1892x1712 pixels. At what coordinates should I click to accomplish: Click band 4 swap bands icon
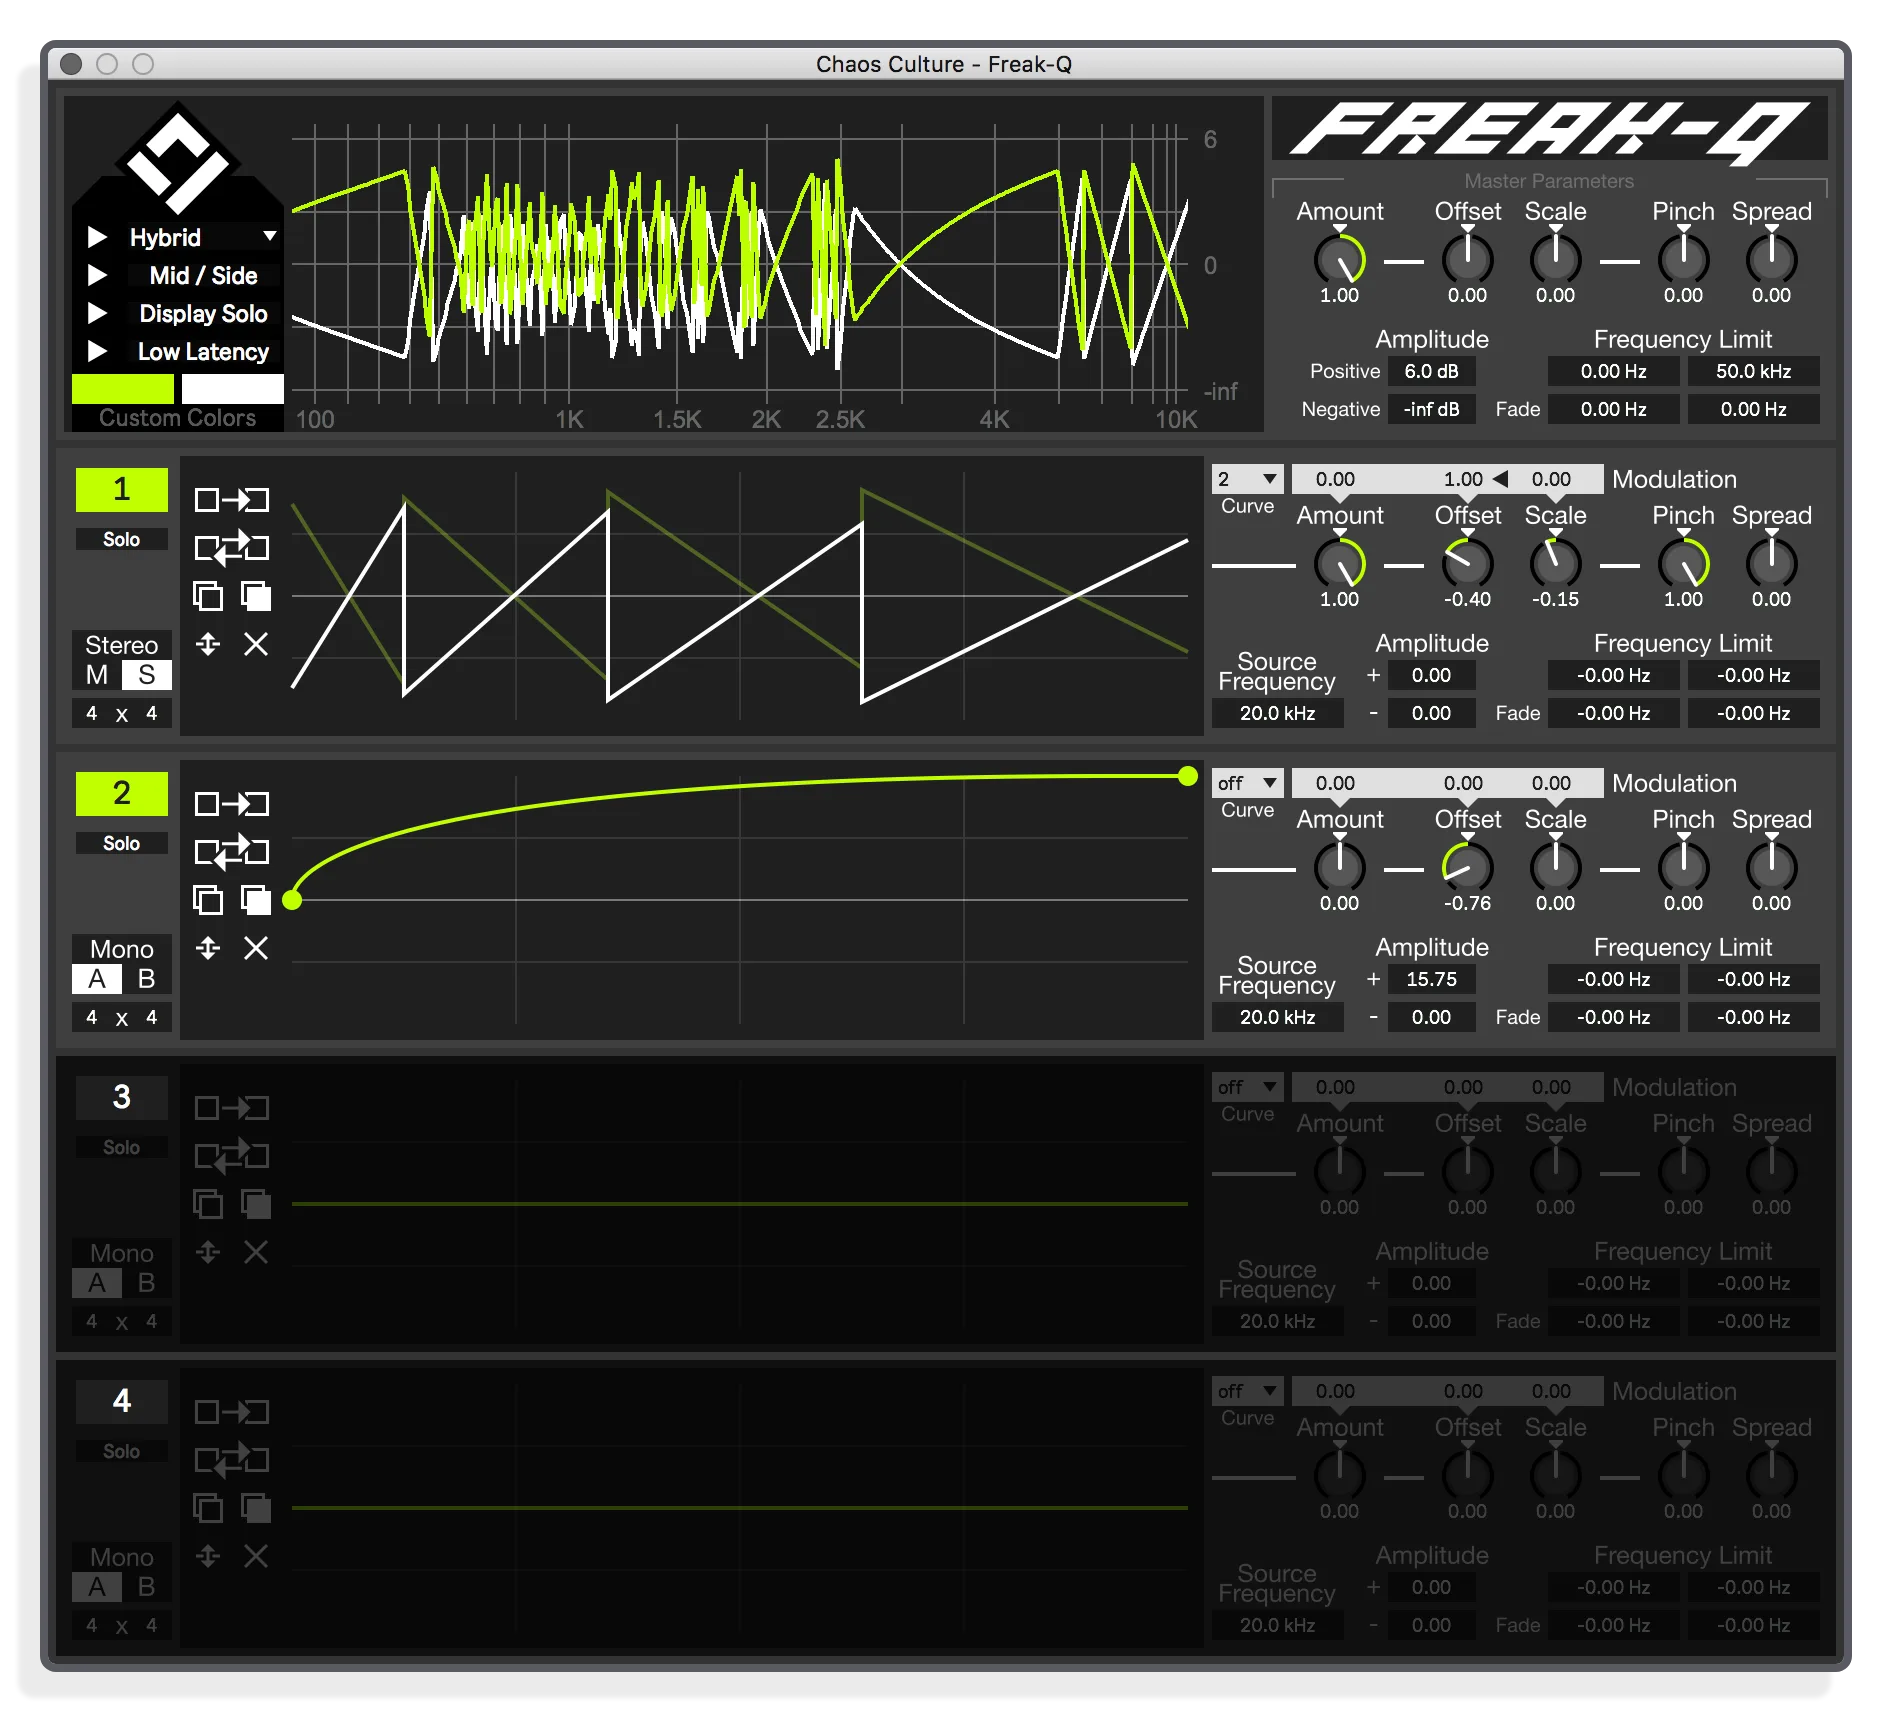tap(231, 1459)
